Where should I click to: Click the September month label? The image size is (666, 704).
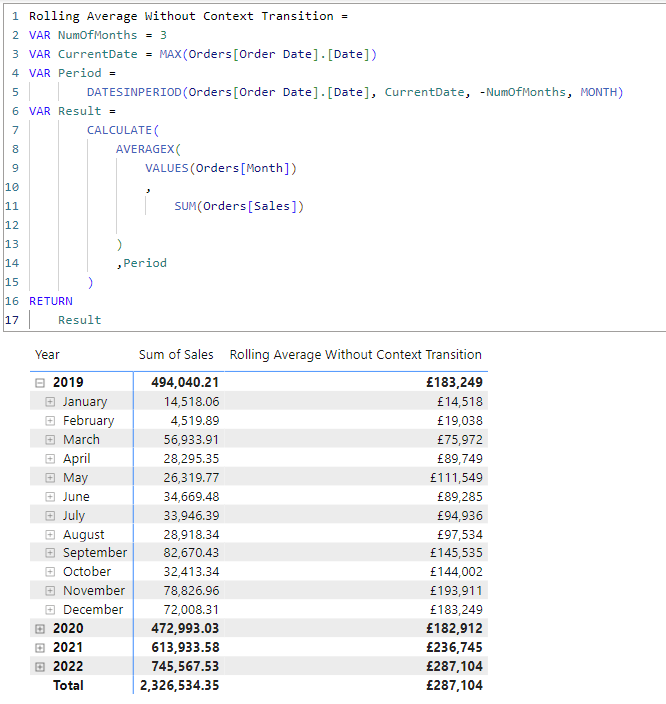(x=95, y=553)
